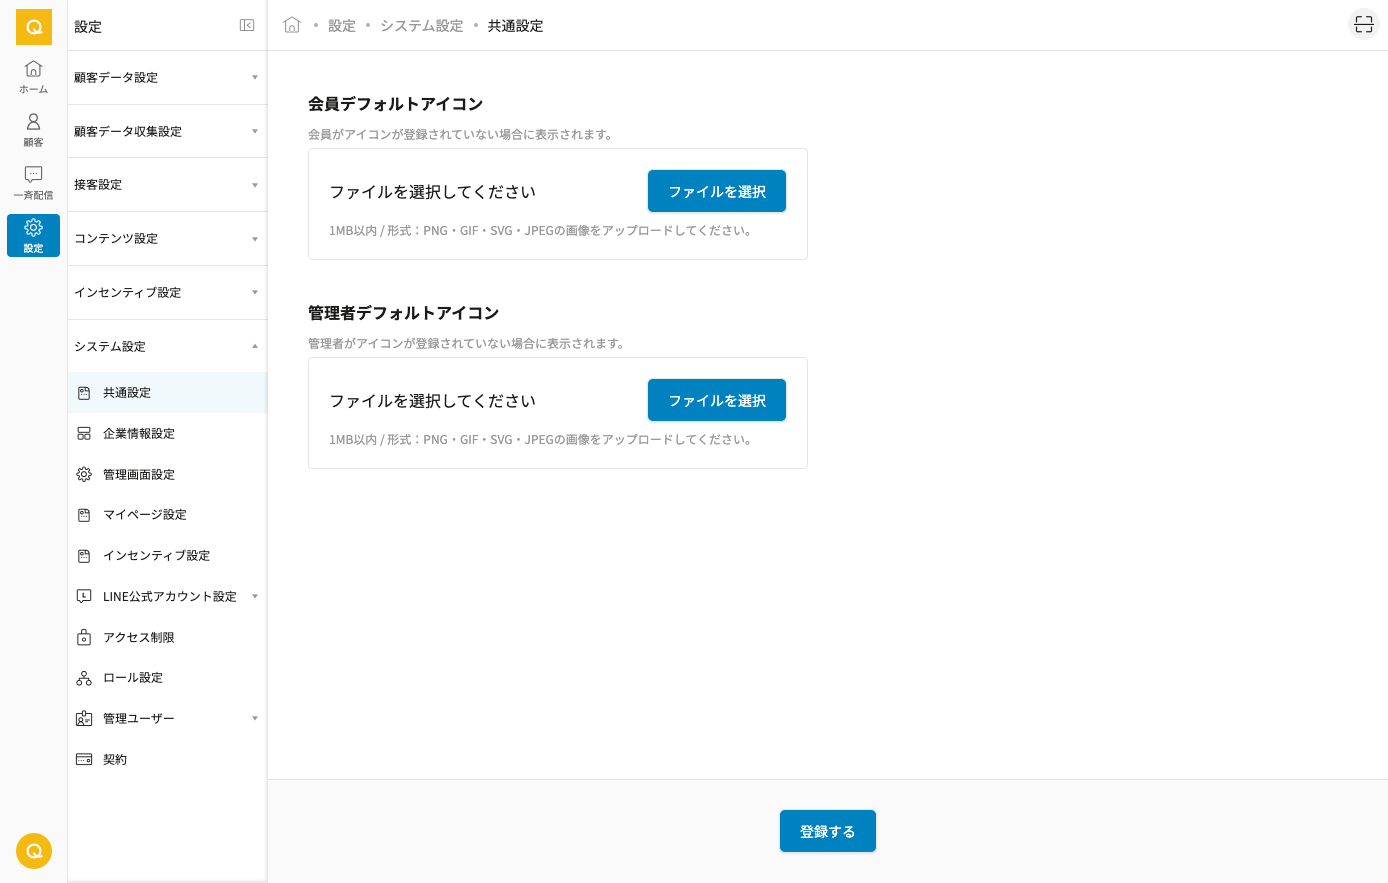Click the 登録する button
The height and width of the screenshot is (883, 1388).
pos(827,831)
